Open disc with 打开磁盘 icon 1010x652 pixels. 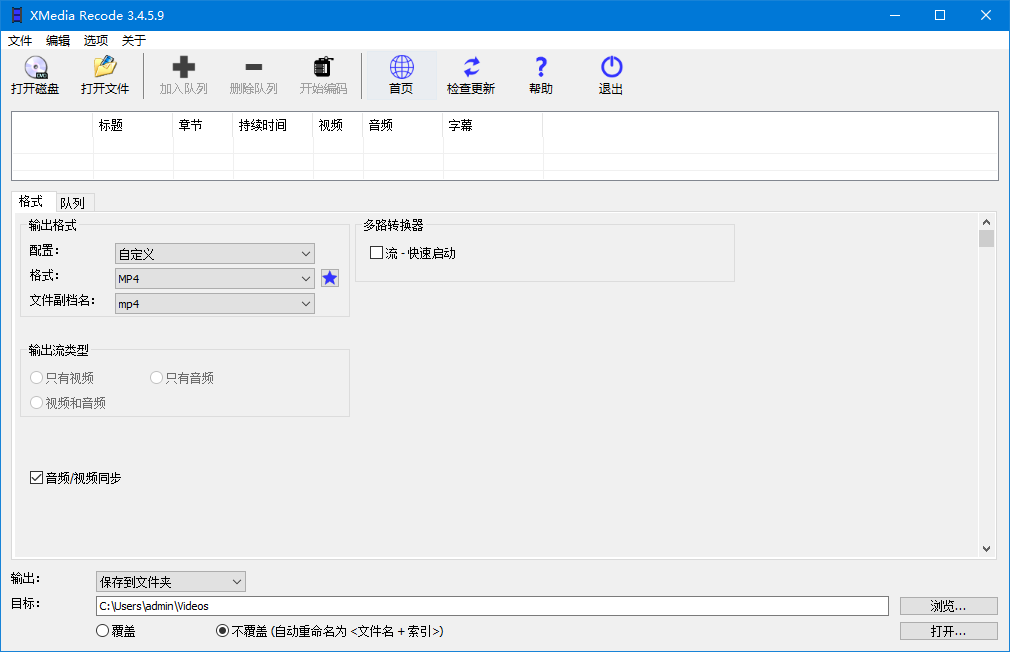point(35,75)
